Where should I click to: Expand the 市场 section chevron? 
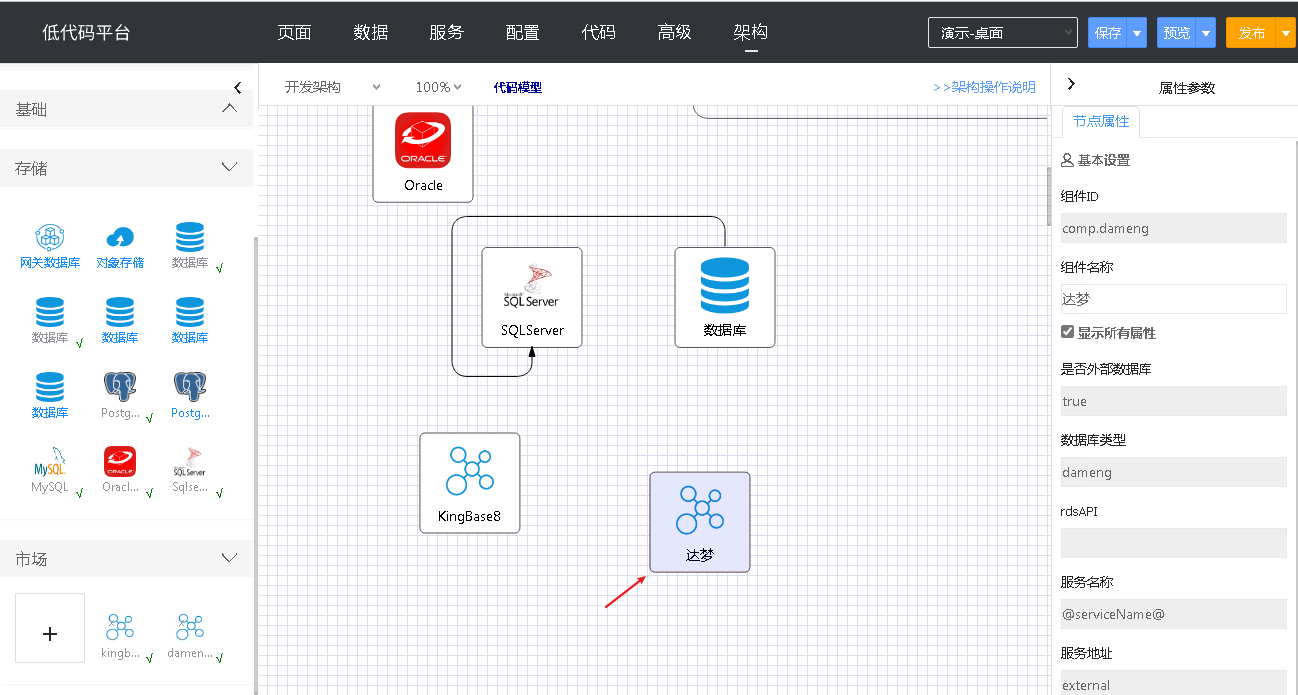point(229,557)
